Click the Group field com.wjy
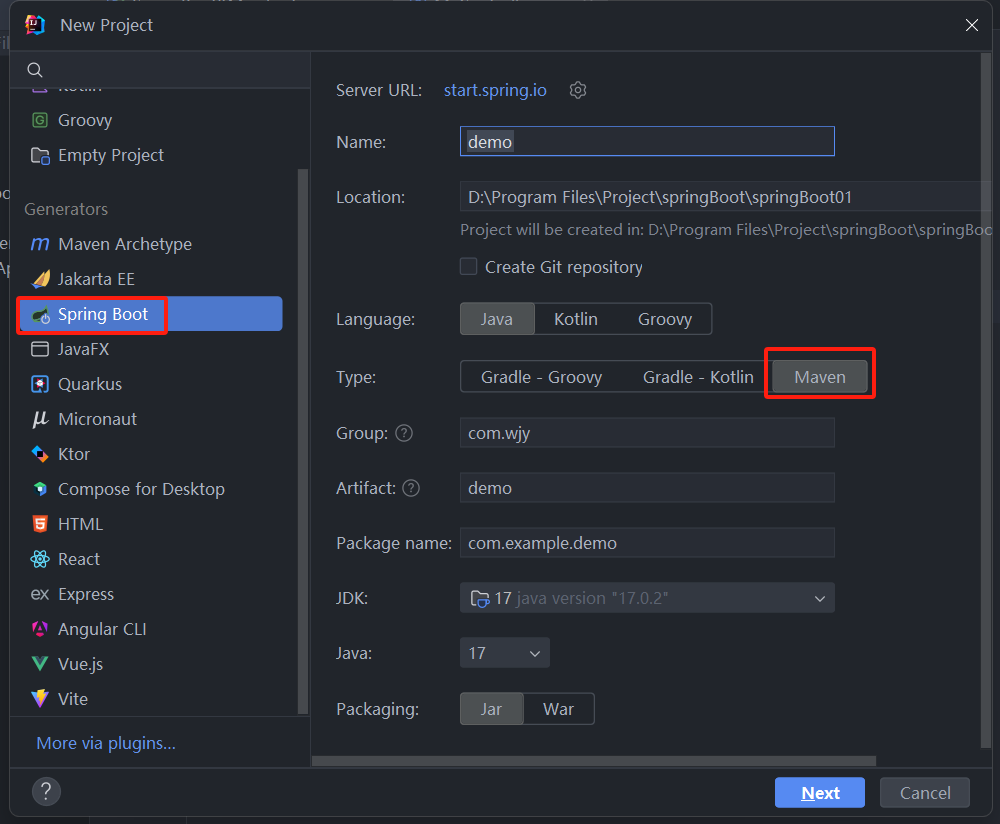 (x=647, y=433)
